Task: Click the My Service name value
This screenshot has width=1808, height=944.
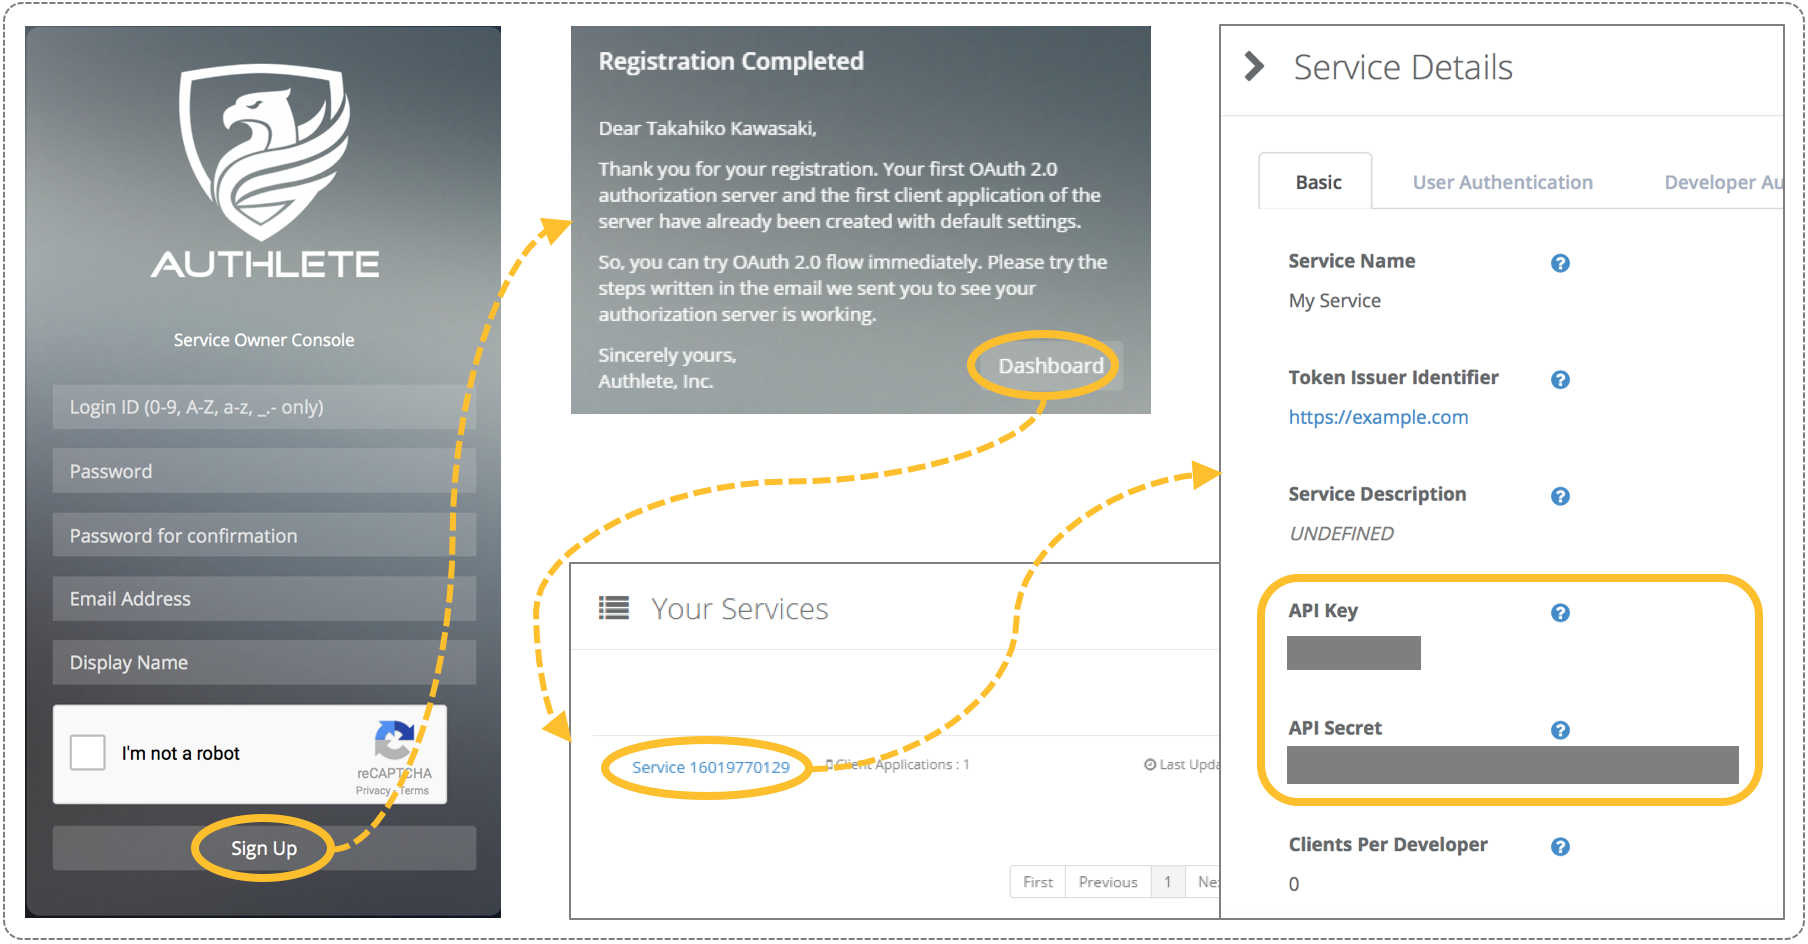Action: [1334, 300]
